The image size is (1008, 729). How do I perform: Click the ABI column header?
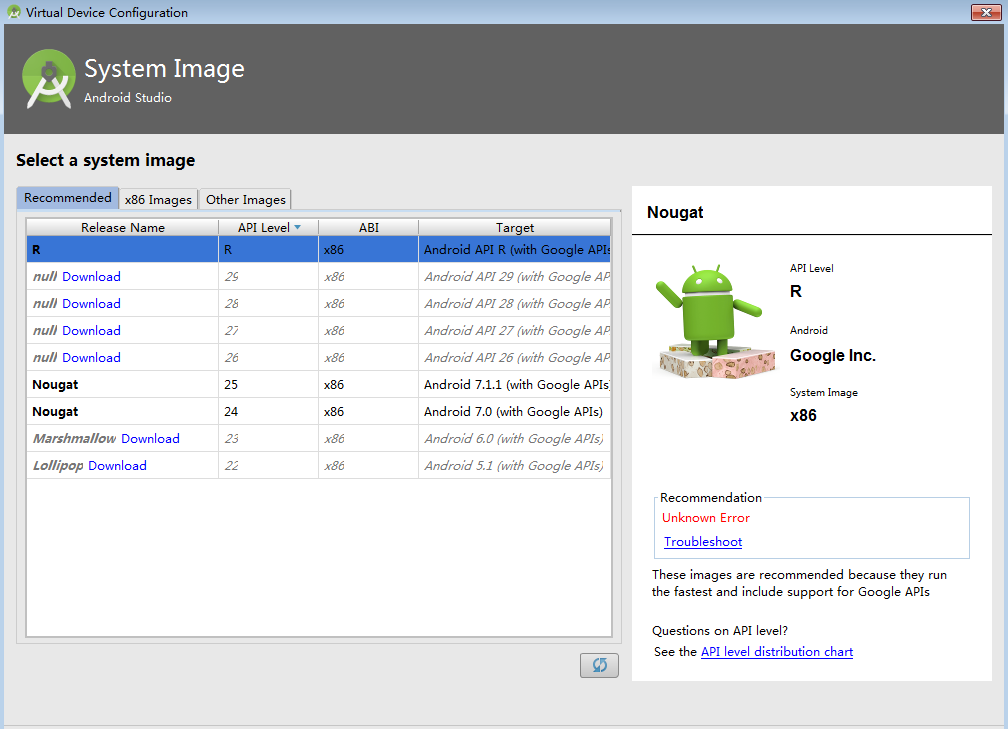368,228
